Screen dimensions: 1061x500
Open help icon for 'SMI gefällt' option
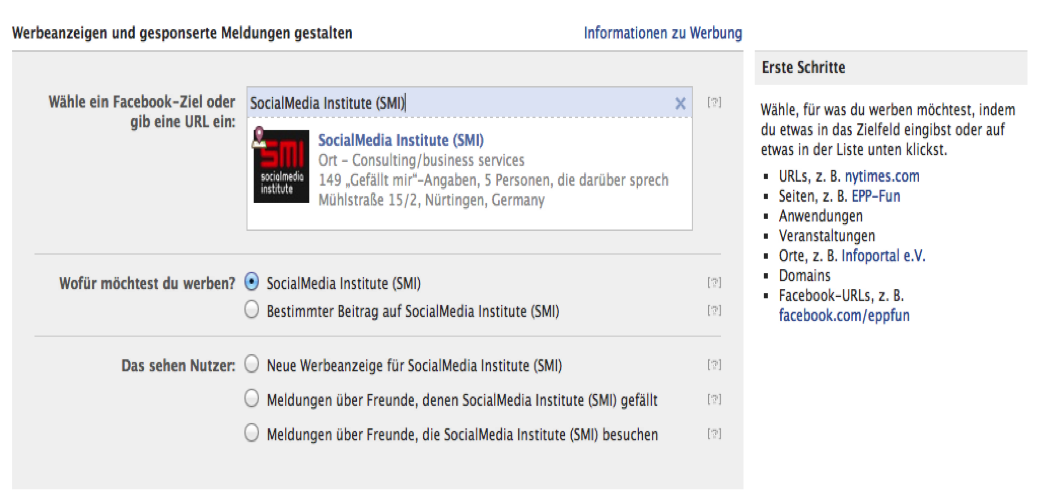tap(714, 399)
